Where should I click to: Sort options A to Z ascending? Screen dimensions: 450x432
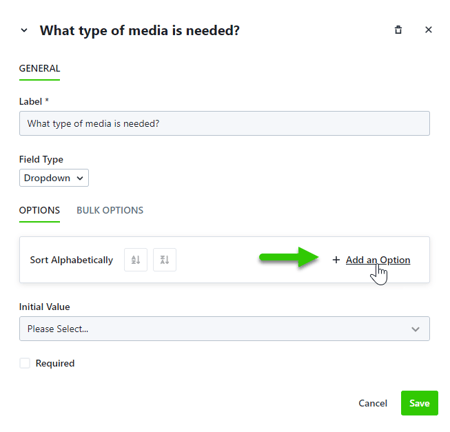(136, 260)
